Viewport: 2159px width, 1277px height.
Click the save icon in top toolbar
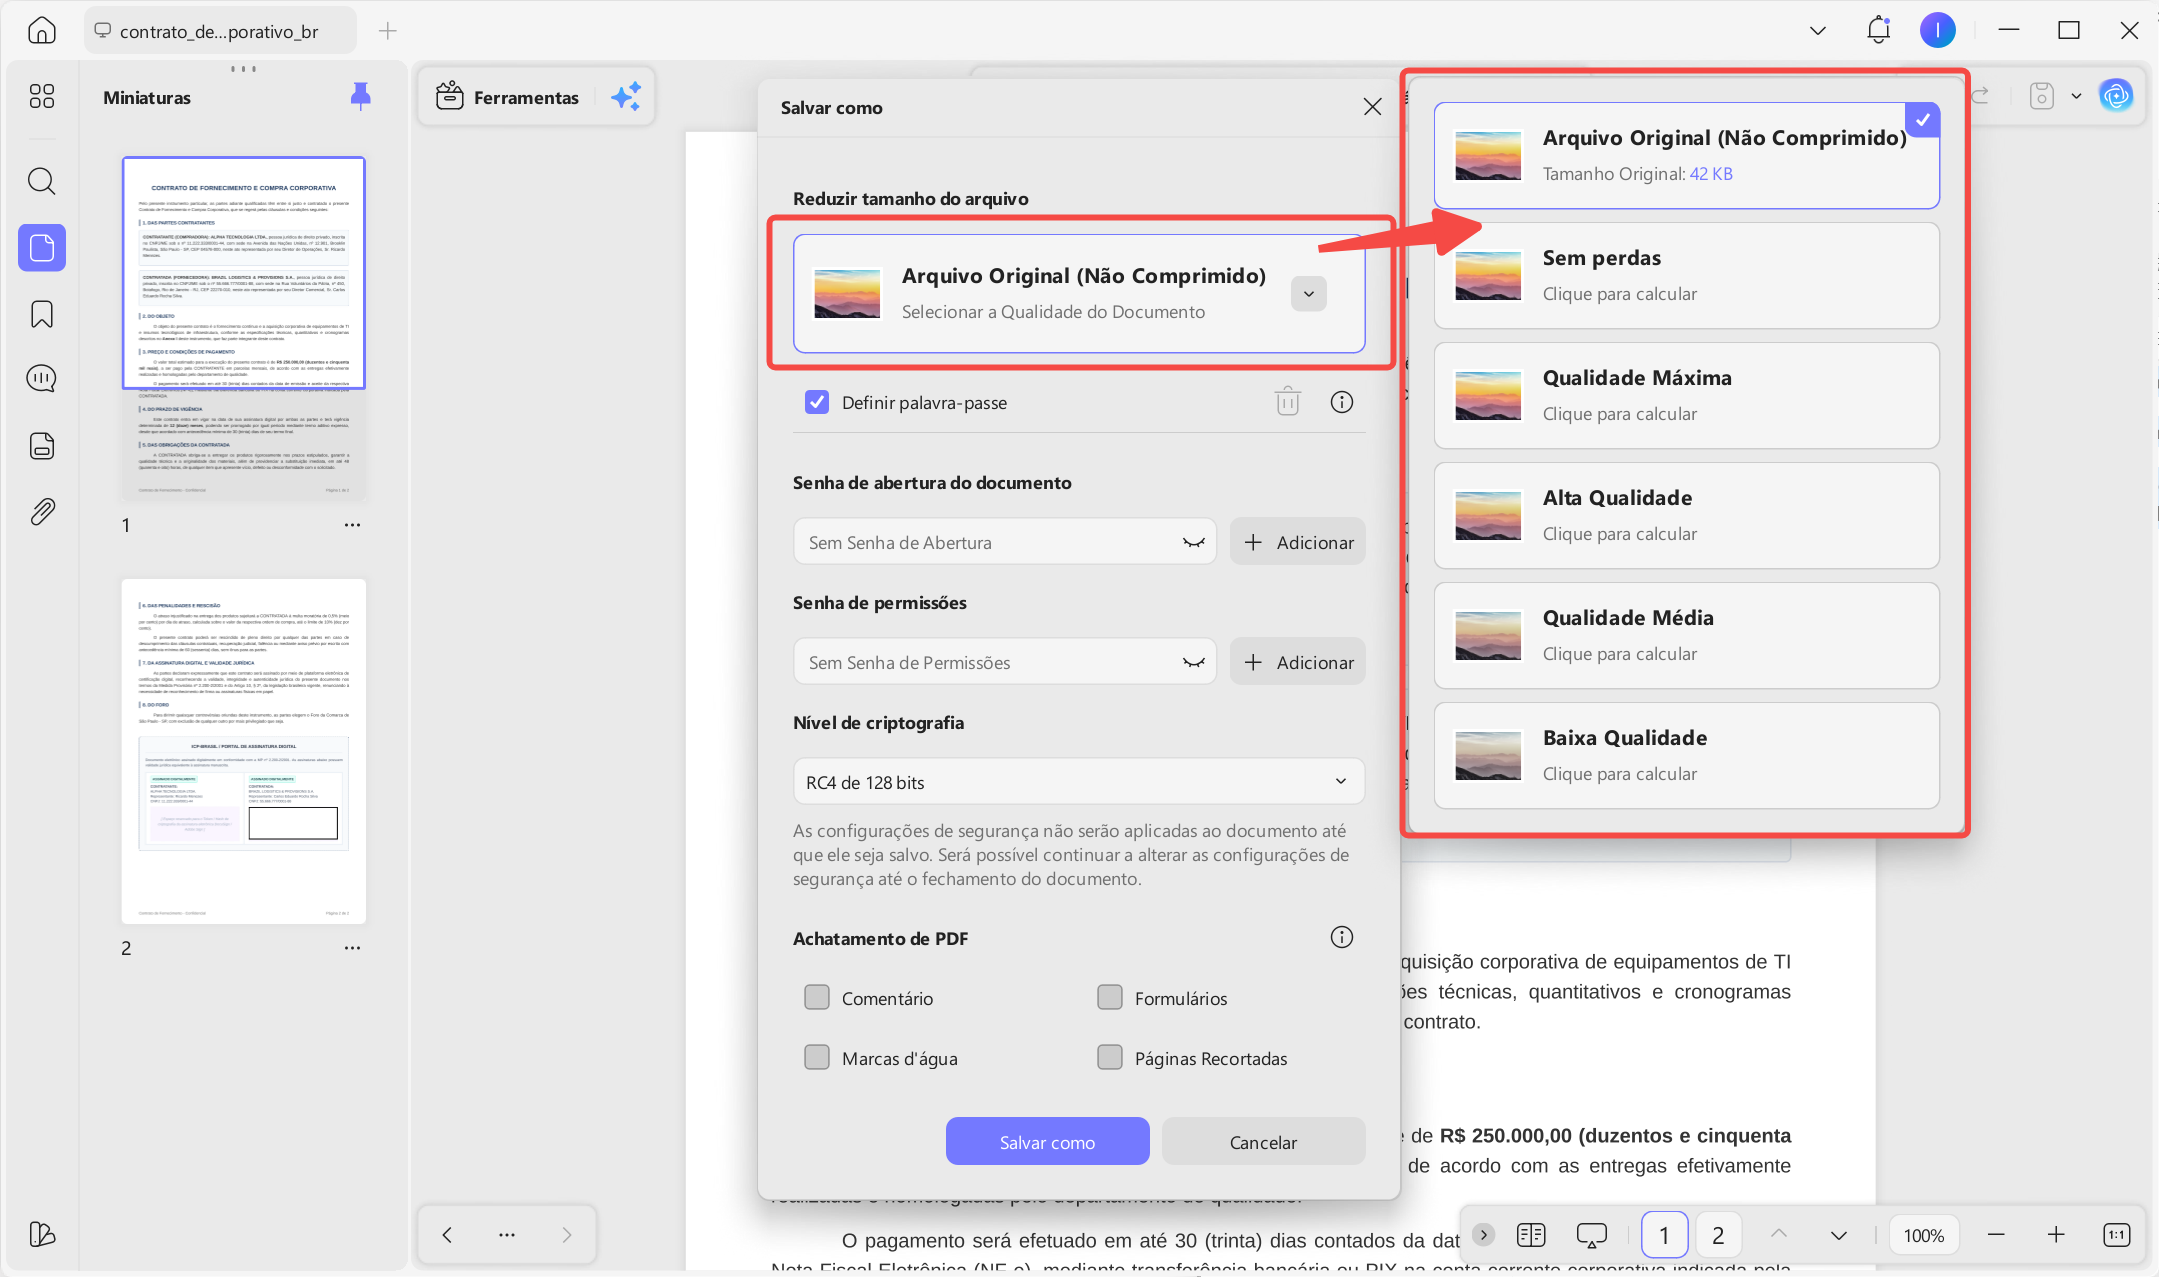[x=2041, y=96]
